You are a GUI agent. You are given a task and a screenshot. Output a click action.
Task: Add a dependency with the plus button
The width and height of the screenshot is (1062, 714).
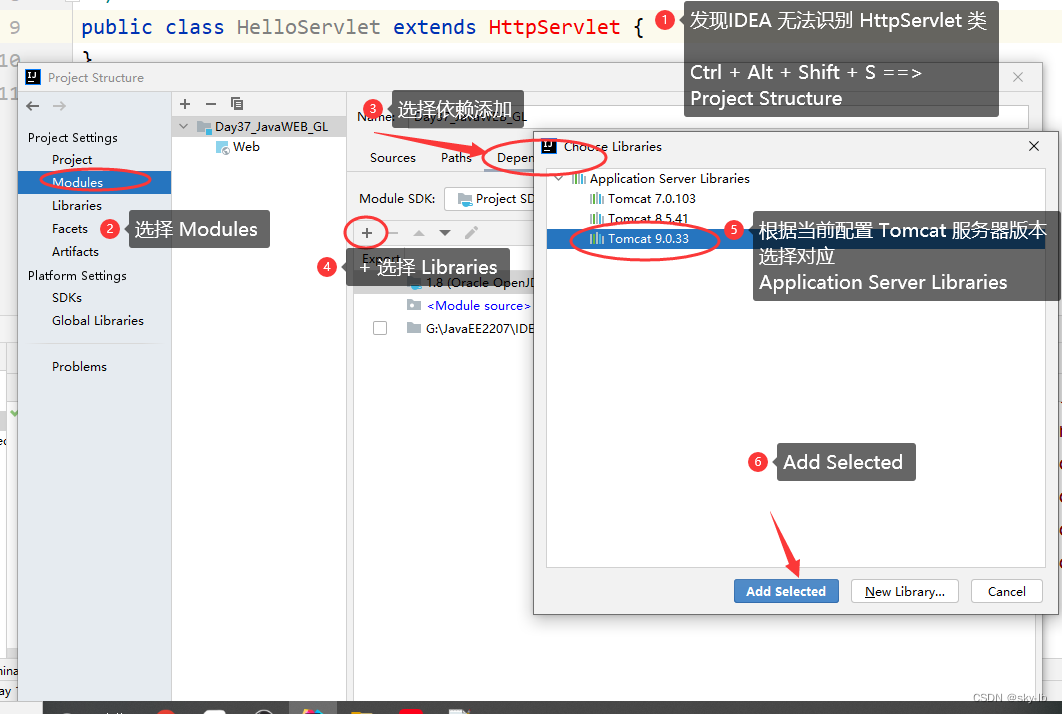click(x=366, y=233)
